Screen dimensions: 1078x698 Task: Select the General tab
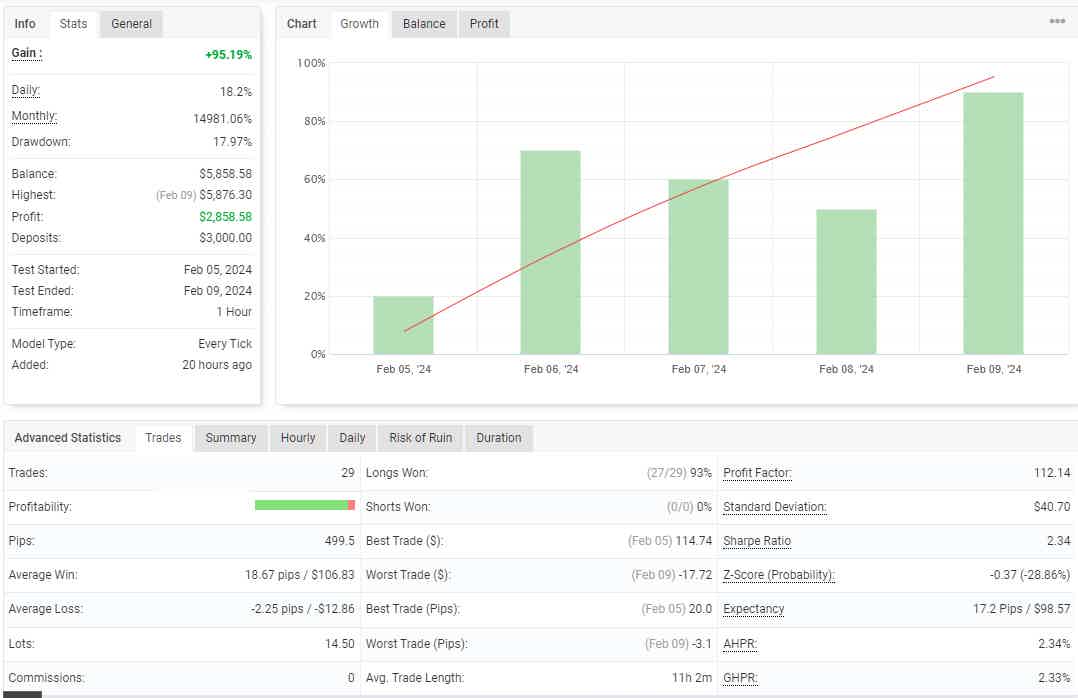[x=130, y=23]
